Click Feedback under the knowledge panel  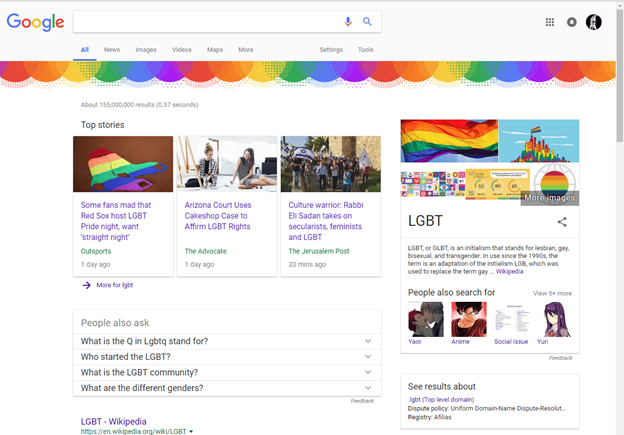(560, 358)
